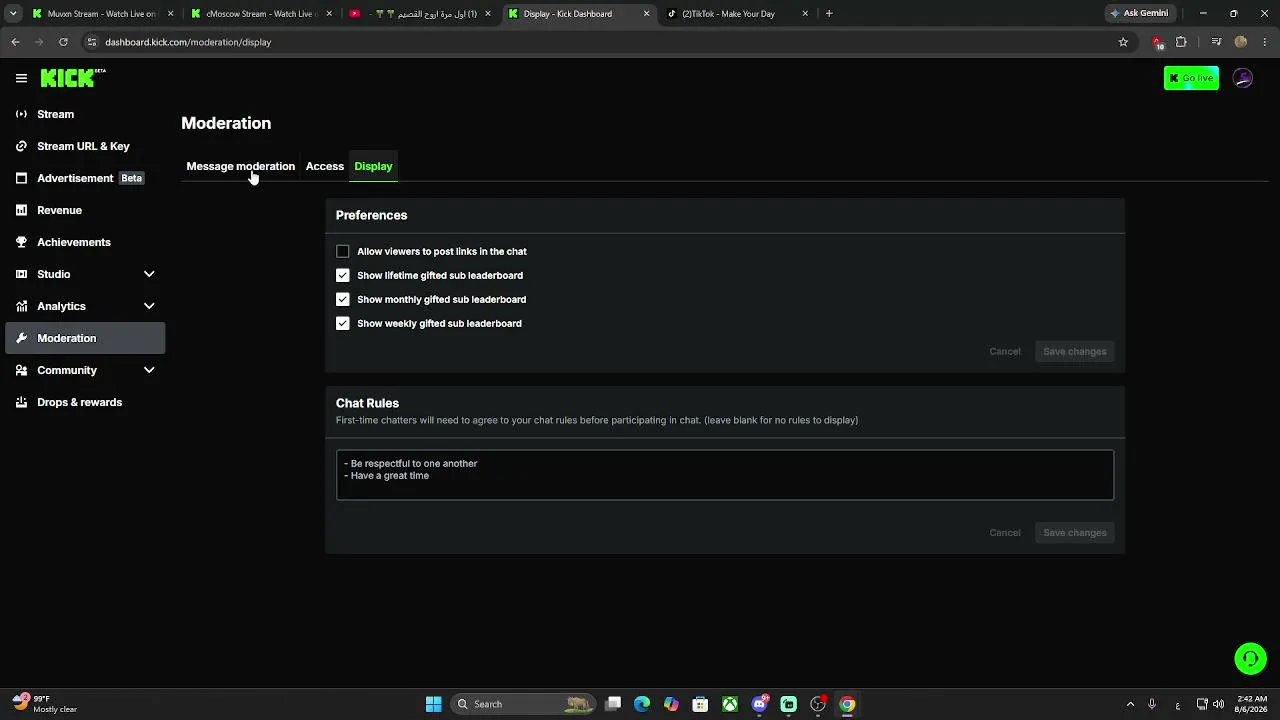Open the Windows Start menu
1280x720 pixels.
coord(433,704)
